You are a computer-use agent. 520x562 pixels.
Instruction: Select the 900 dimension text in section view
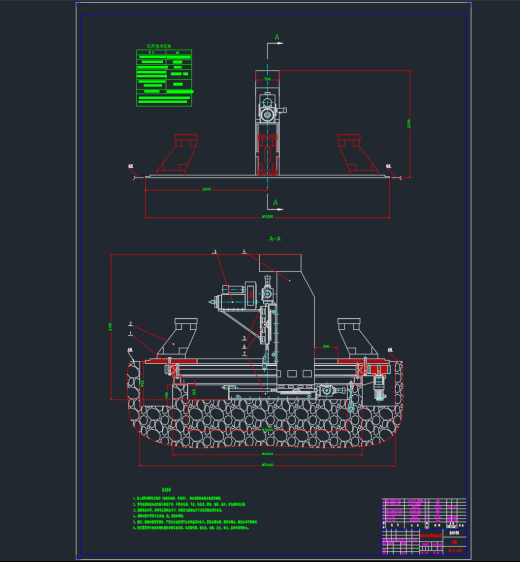[x=326, y=346]
